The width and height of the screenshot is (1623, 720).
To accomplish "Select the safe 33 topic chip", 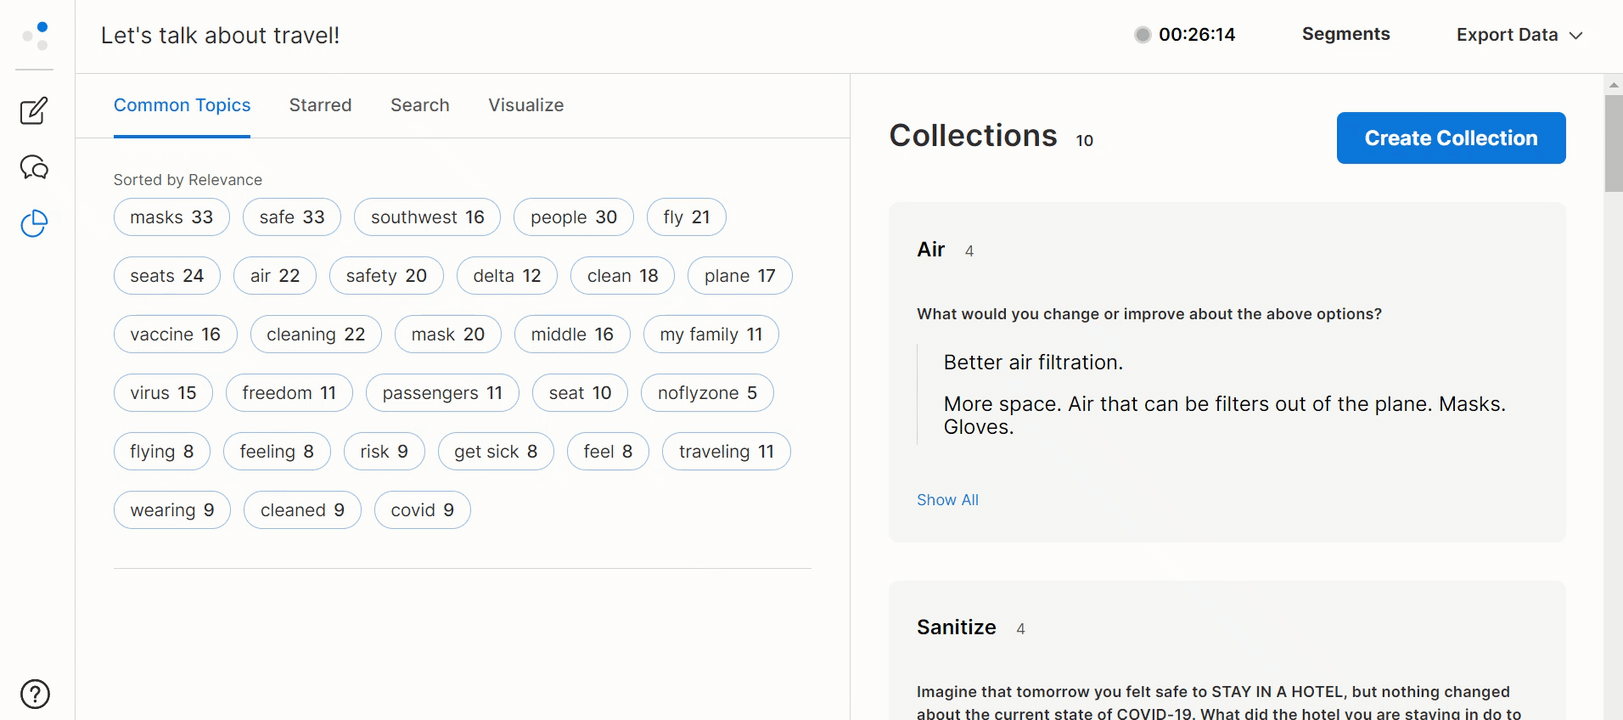I will tap(292, 217).
